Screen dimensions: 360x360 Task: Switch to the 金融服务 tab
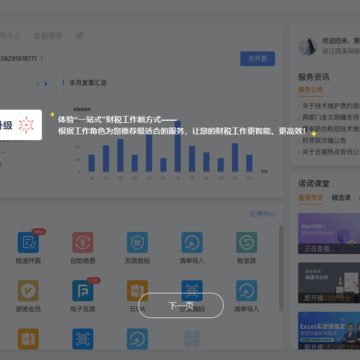[x=48, y=36]
